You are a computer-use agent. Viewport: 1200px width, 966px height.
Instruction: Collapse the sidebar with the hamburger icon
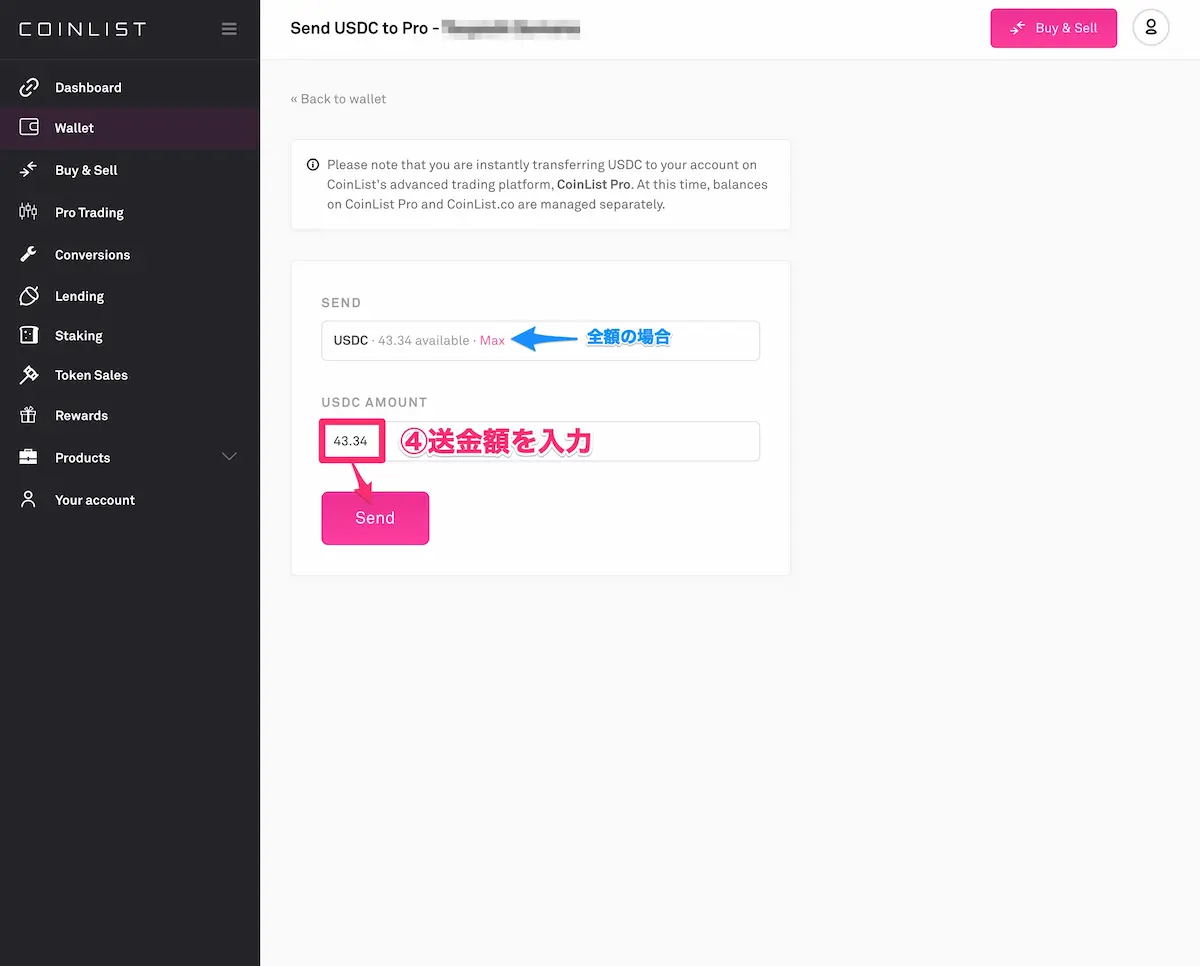click(x=229, y=29)
